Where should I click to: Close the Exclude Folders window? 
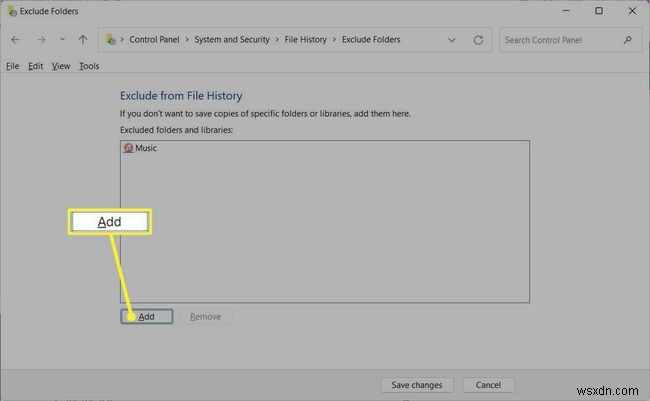click(632, 11)
